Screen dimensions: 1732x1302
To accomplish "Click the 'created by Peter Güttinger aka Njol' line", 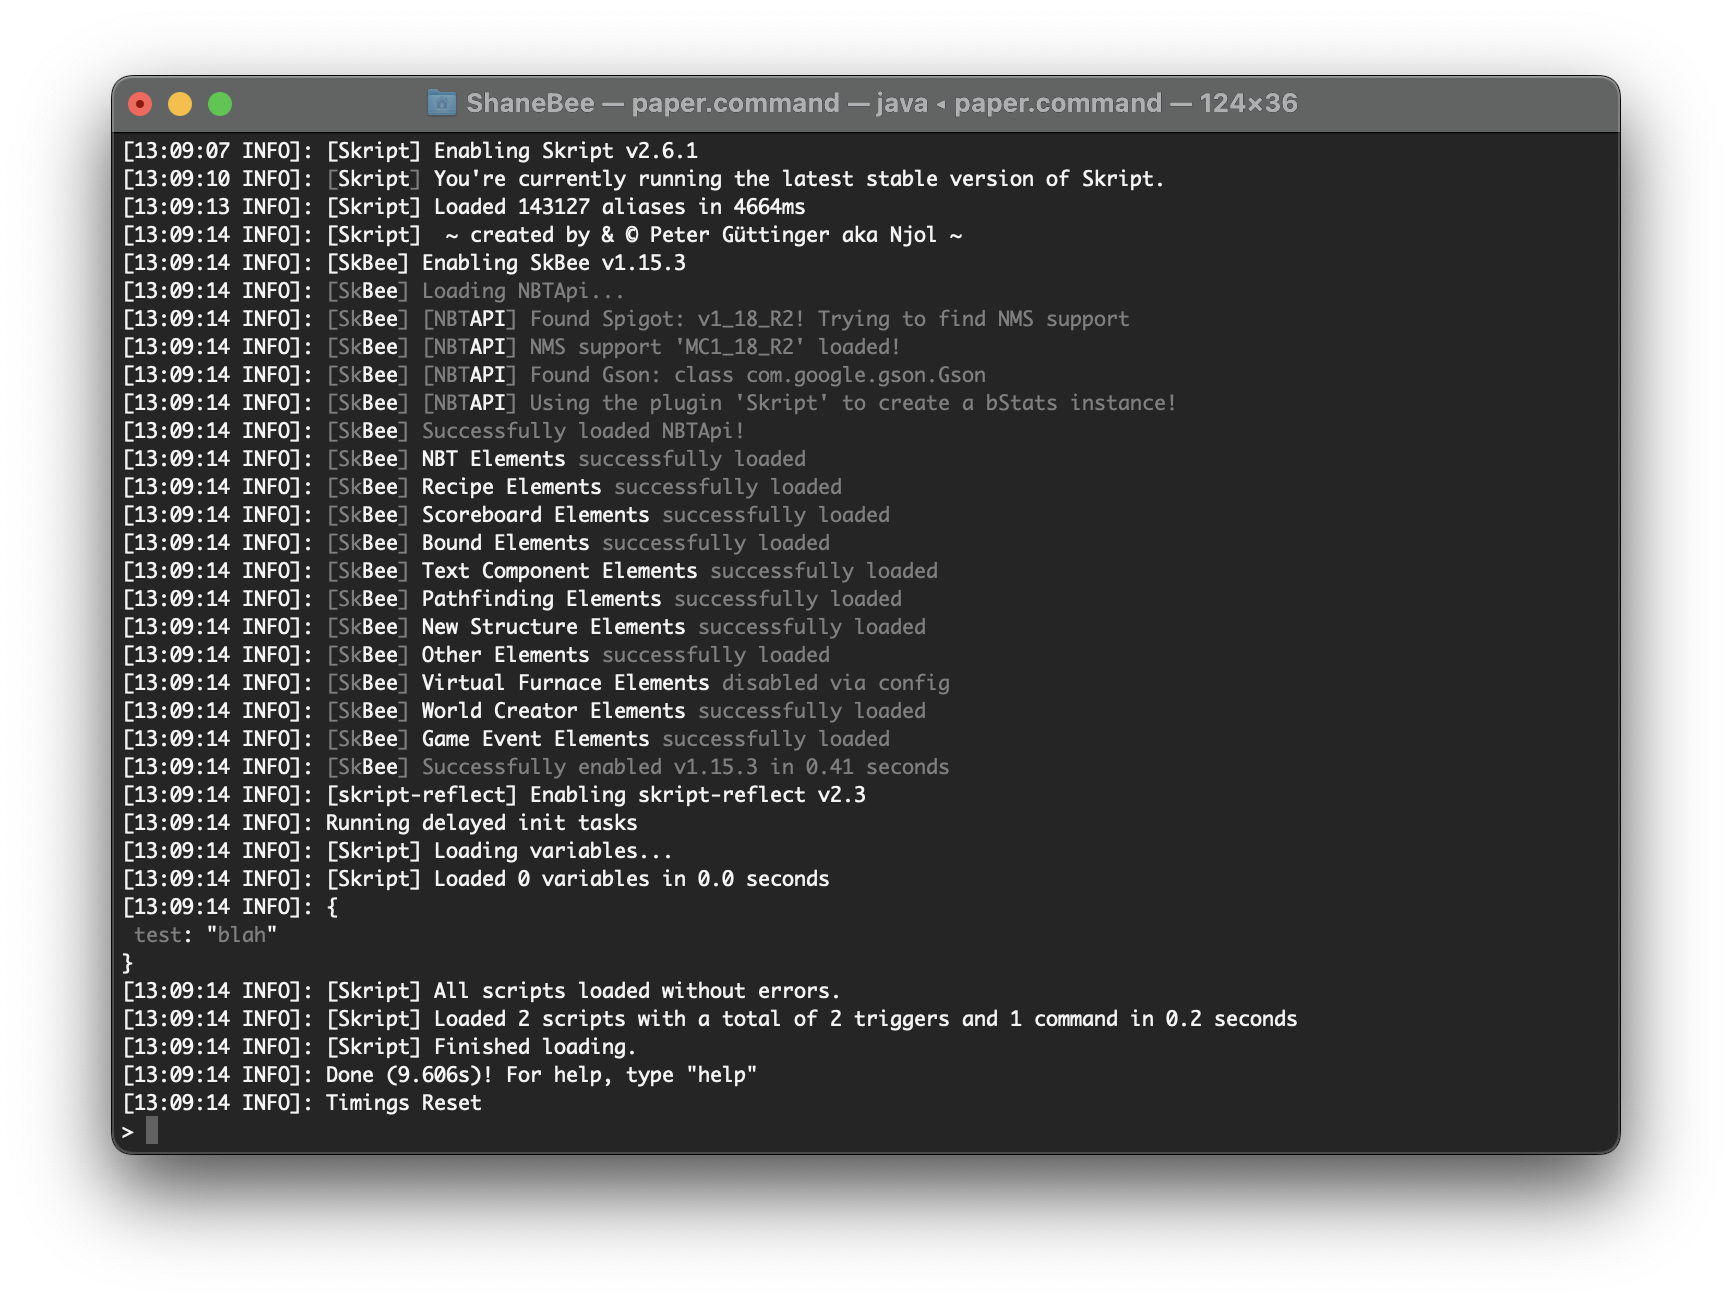I will point(542,235).
